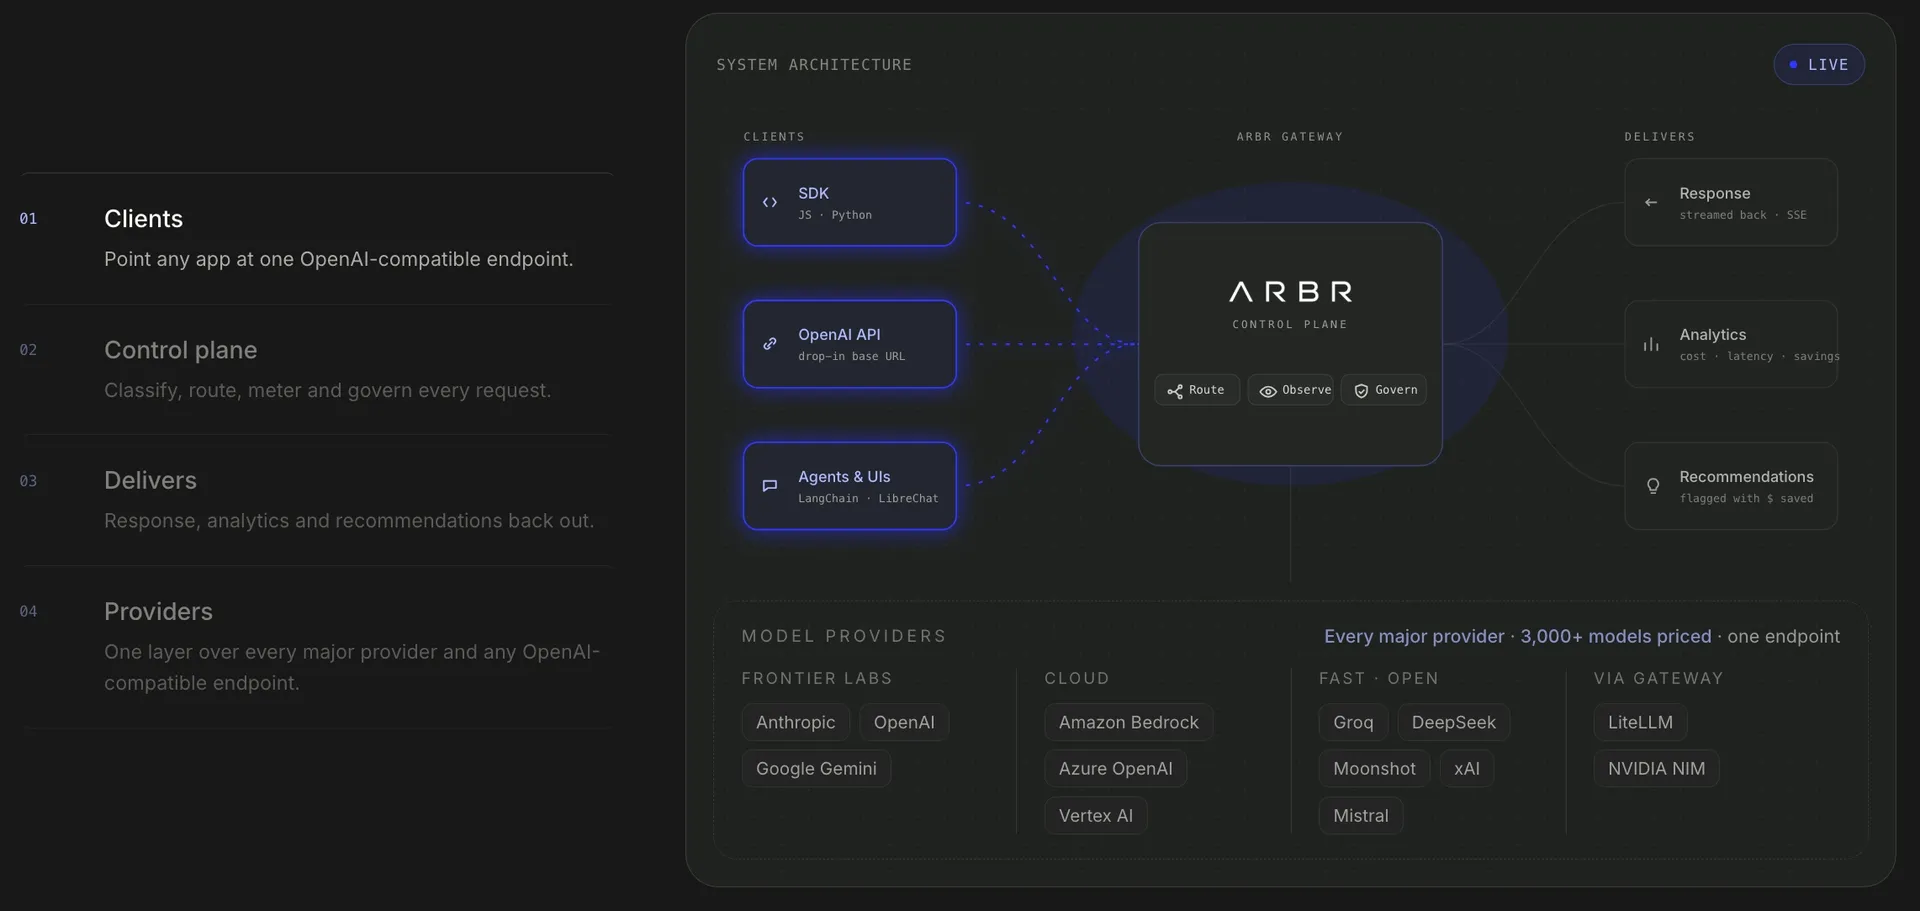Click the Observe chip
This screenshot has width=1920, height=911.
[1290, 390]
